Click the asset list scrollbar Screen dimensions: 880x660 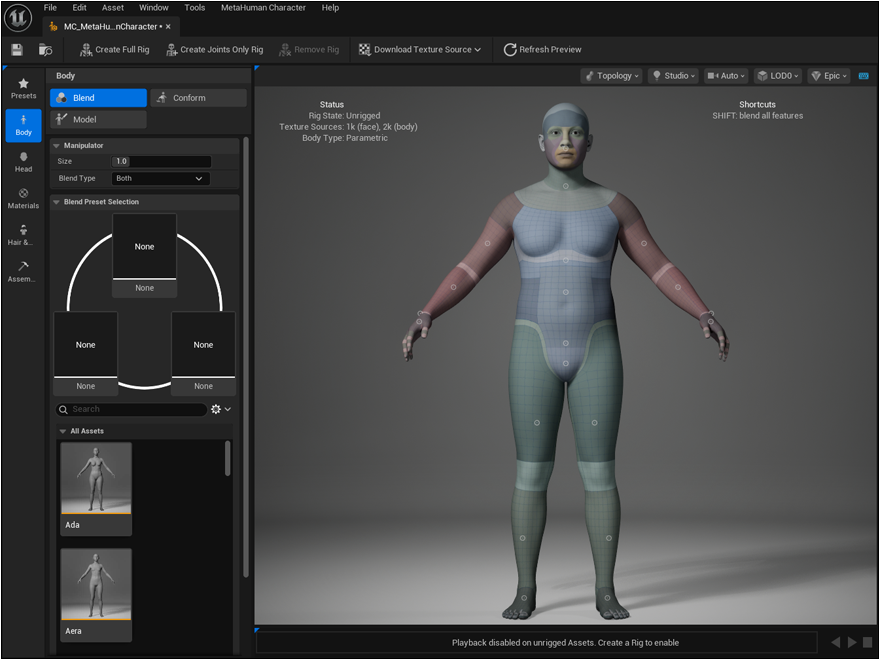(228, 458)
